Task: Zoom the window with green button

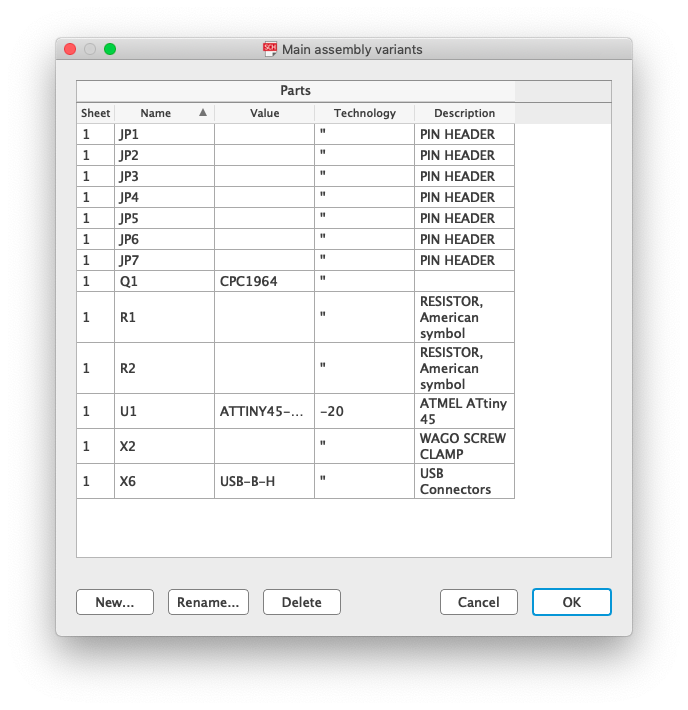Action: click(x=110, y=49)
